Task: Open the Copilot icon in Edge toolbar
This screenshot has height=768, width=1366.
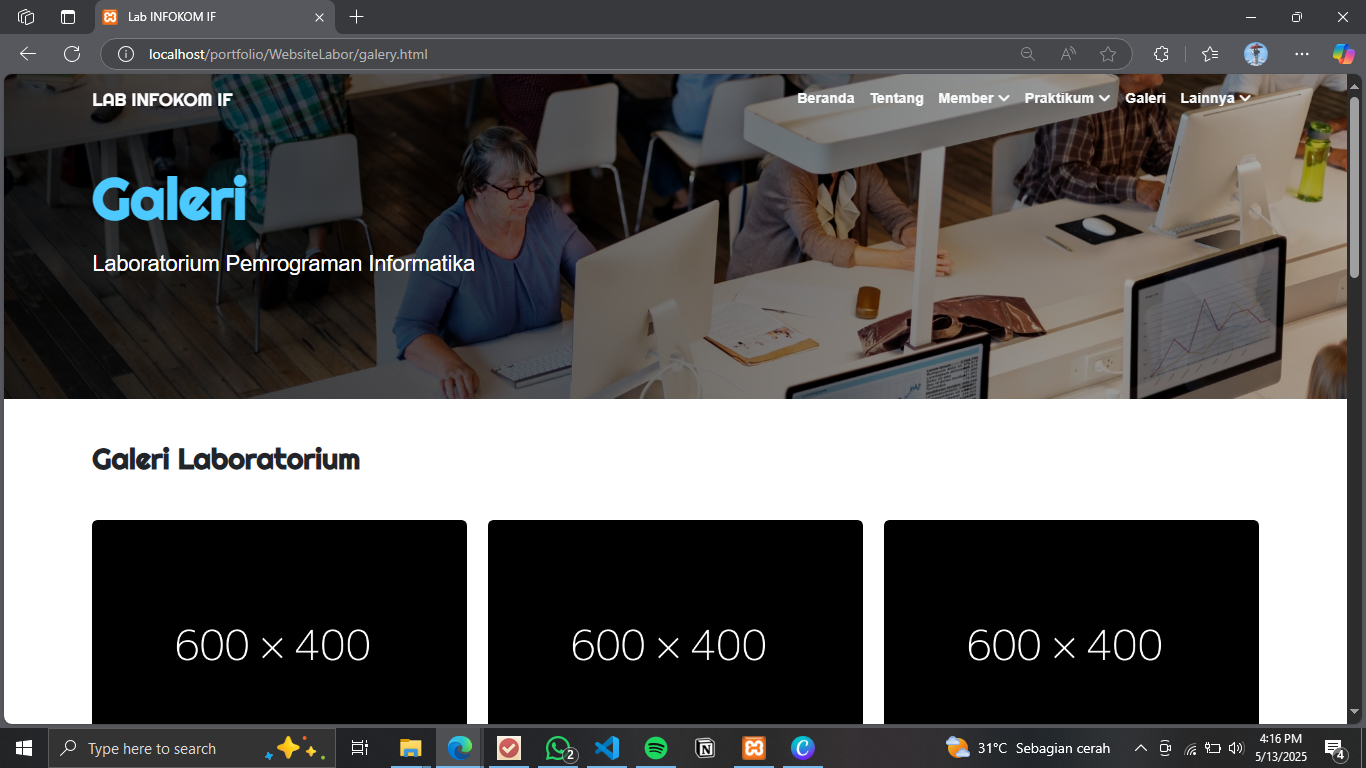Action: (x=1343, y=54)
